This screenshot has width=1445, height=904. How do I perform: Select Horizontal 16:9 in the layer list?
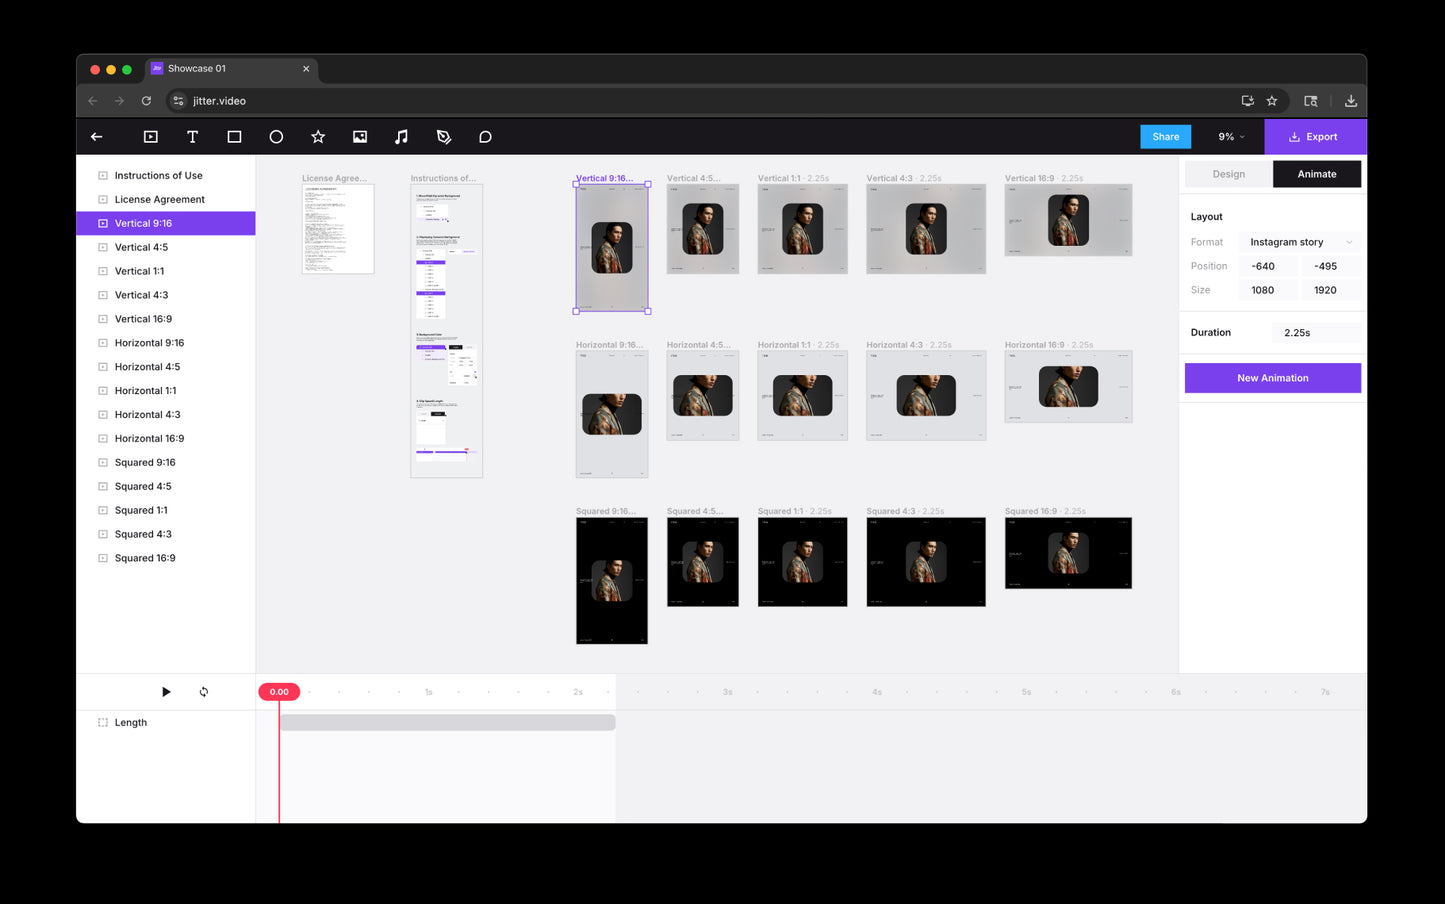[149, 439]
